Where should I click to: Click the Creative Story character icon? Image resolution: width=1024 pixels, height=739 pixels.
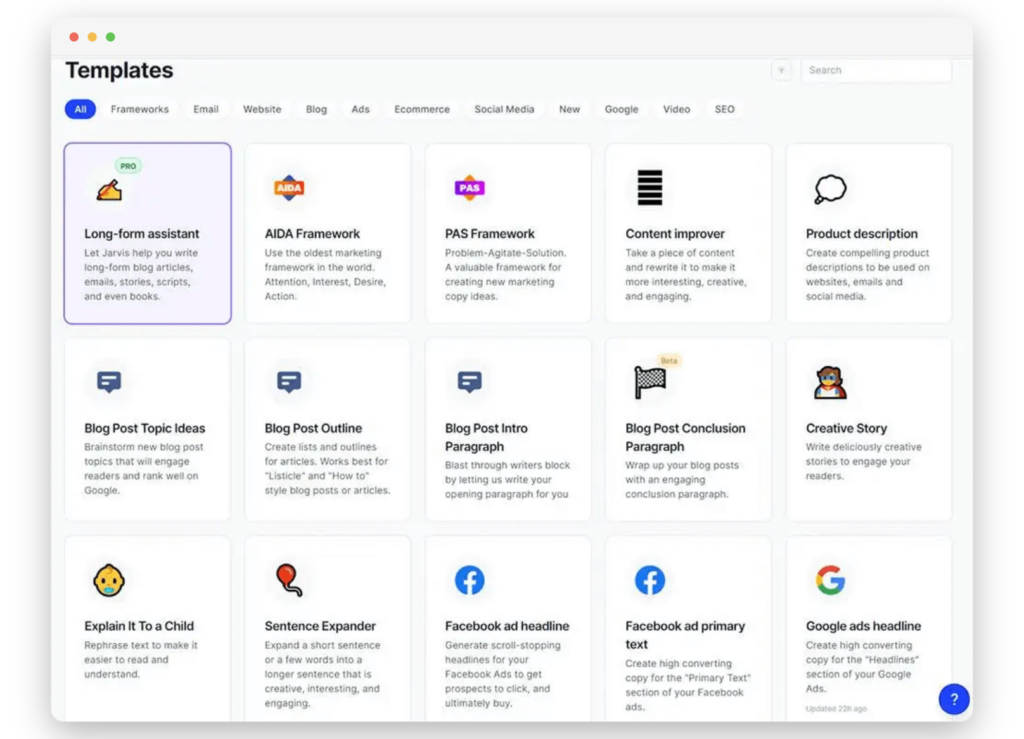[830, 382]
